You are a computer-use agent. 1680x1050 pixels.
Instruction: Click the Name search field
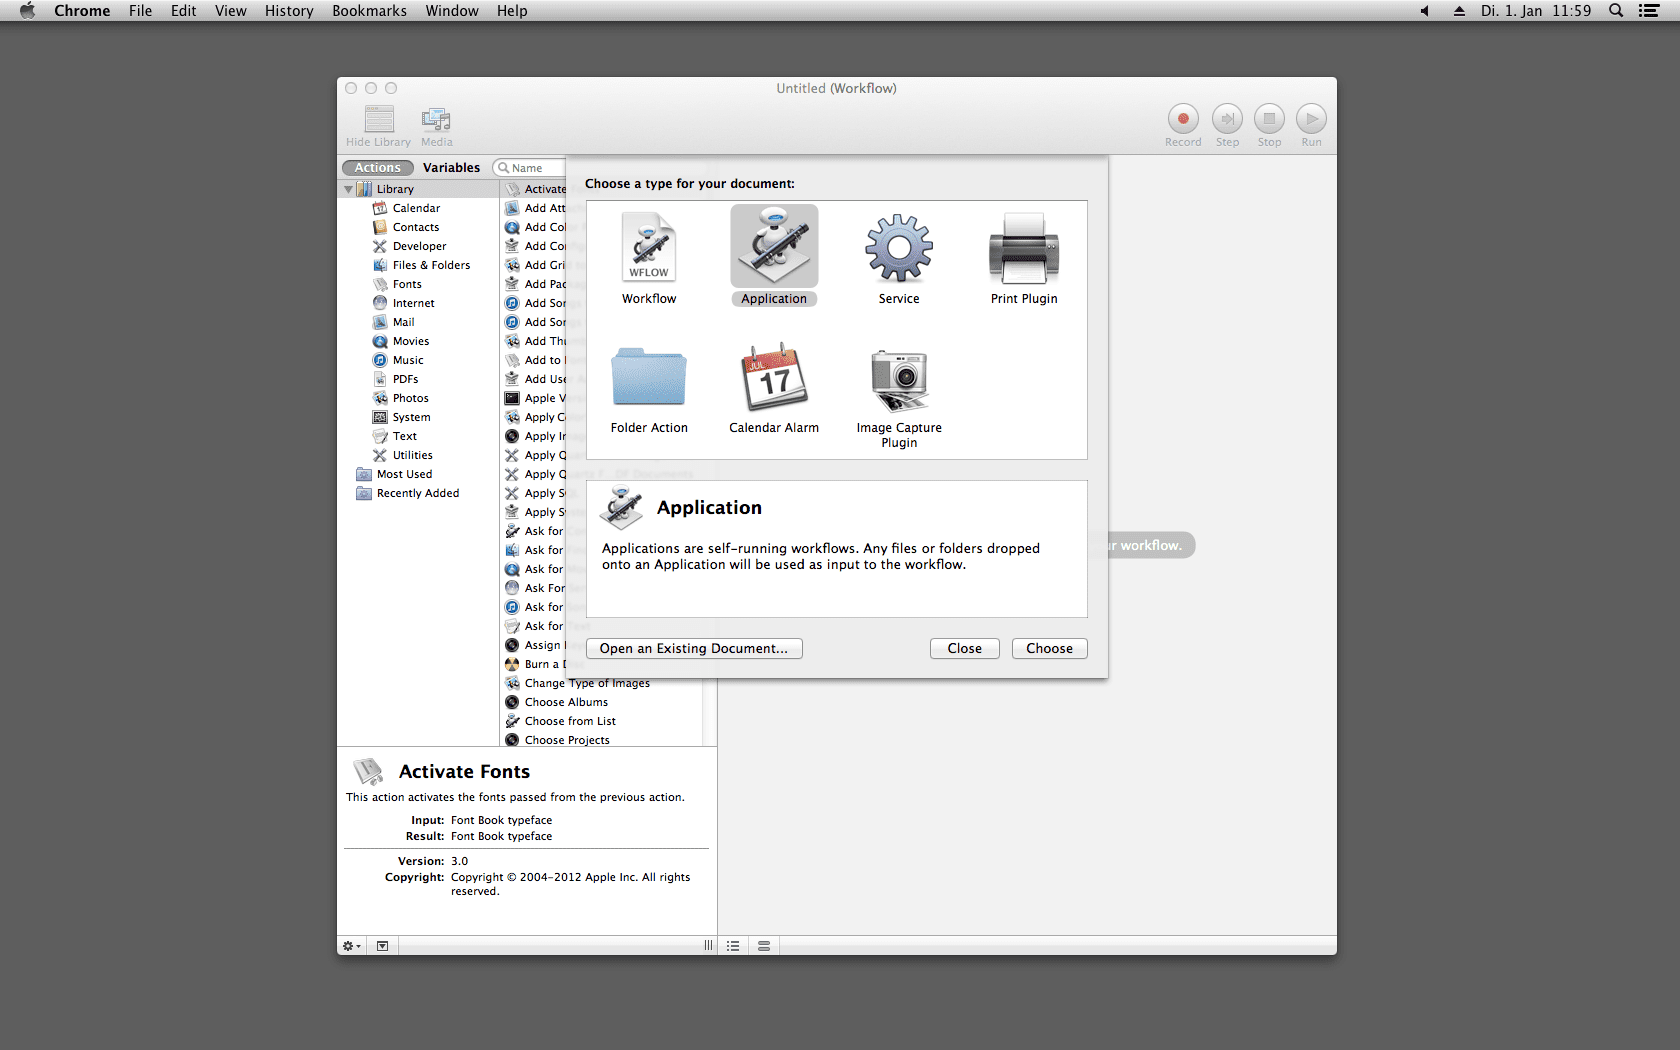(530, 168)
